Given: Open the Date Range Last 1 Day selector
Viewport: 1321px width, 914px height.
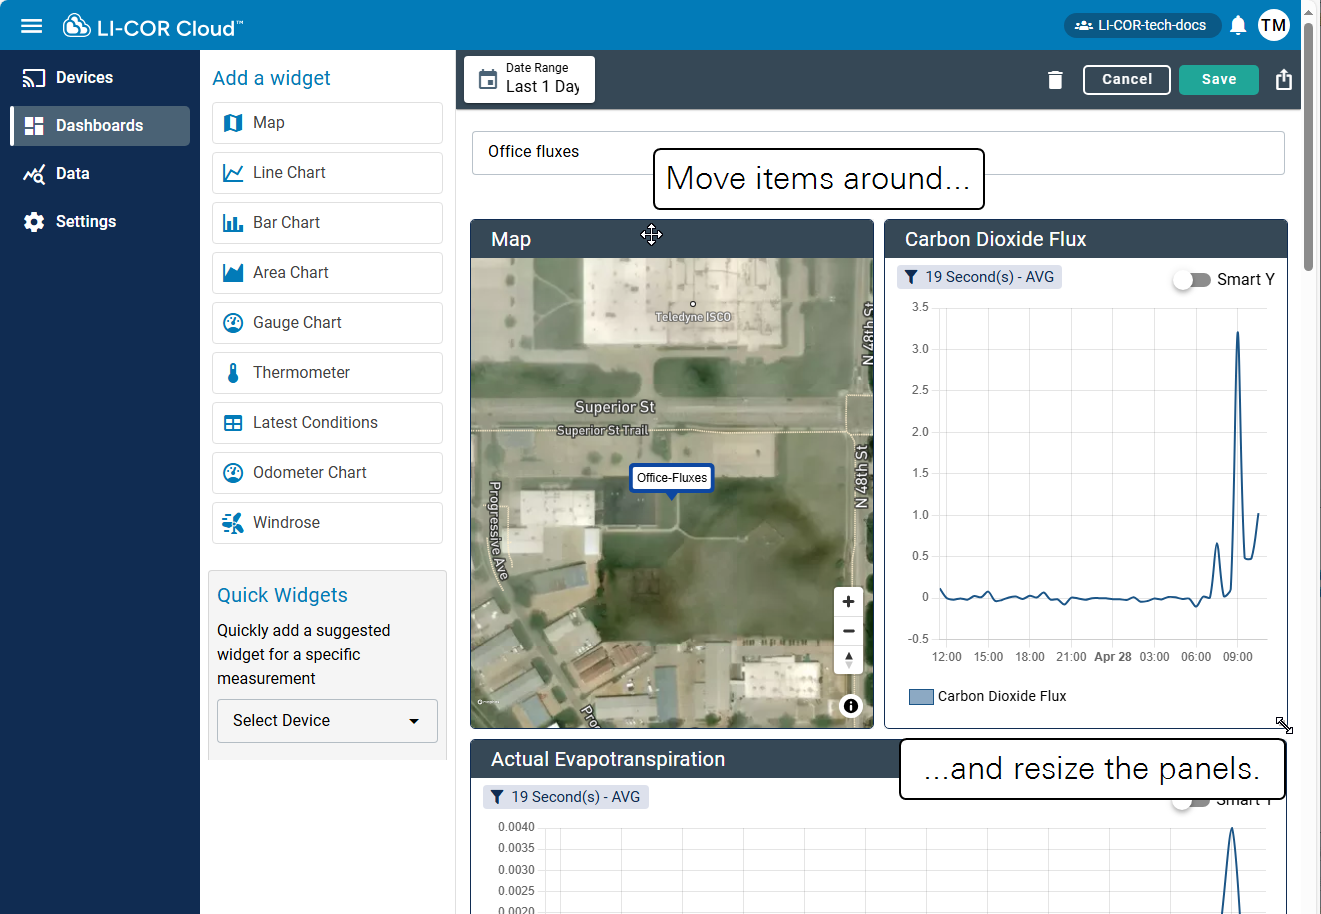Looking at the screenshot, I should tap(530, 79).
